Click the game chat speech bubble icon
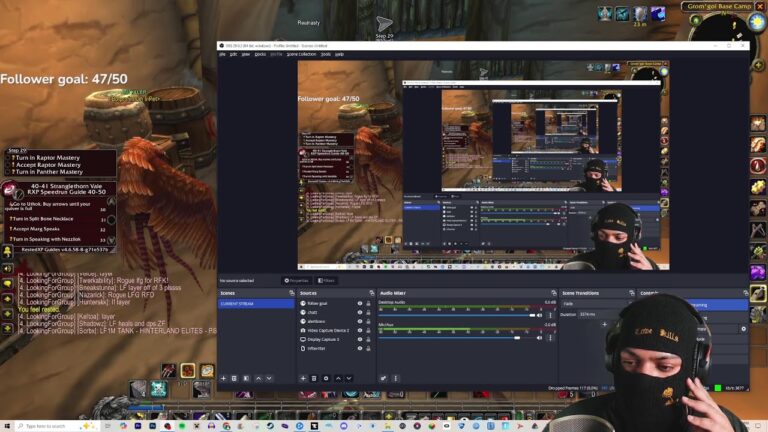Screen dimensions: 768x432 tap(8, 284)
